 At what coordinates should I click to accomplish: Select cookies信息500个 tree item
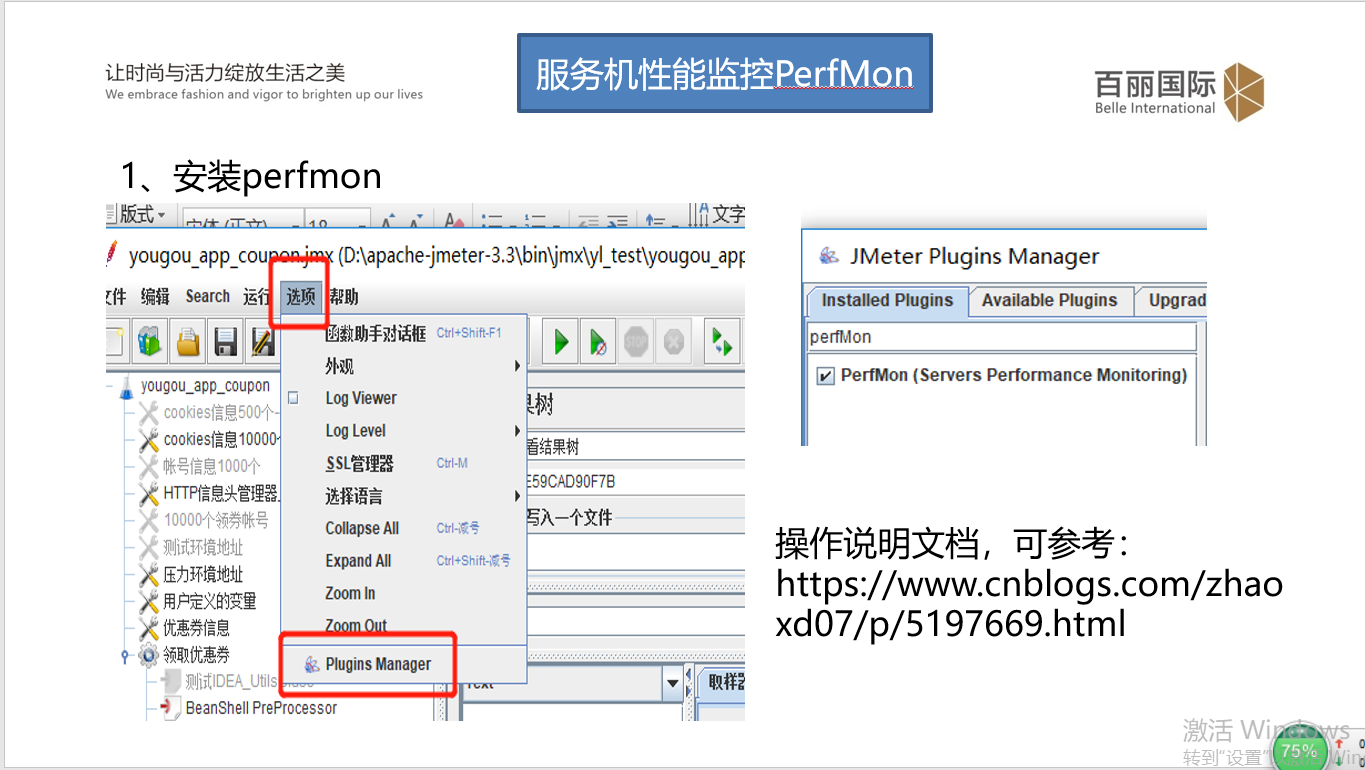pyautogui.click(x=222, y=413)
